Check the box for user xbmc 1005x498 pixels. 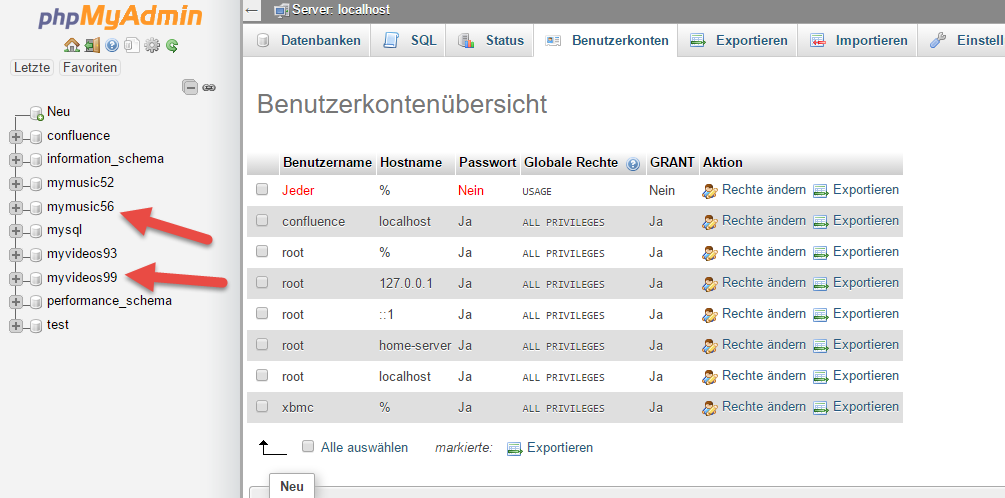[262, 406]
